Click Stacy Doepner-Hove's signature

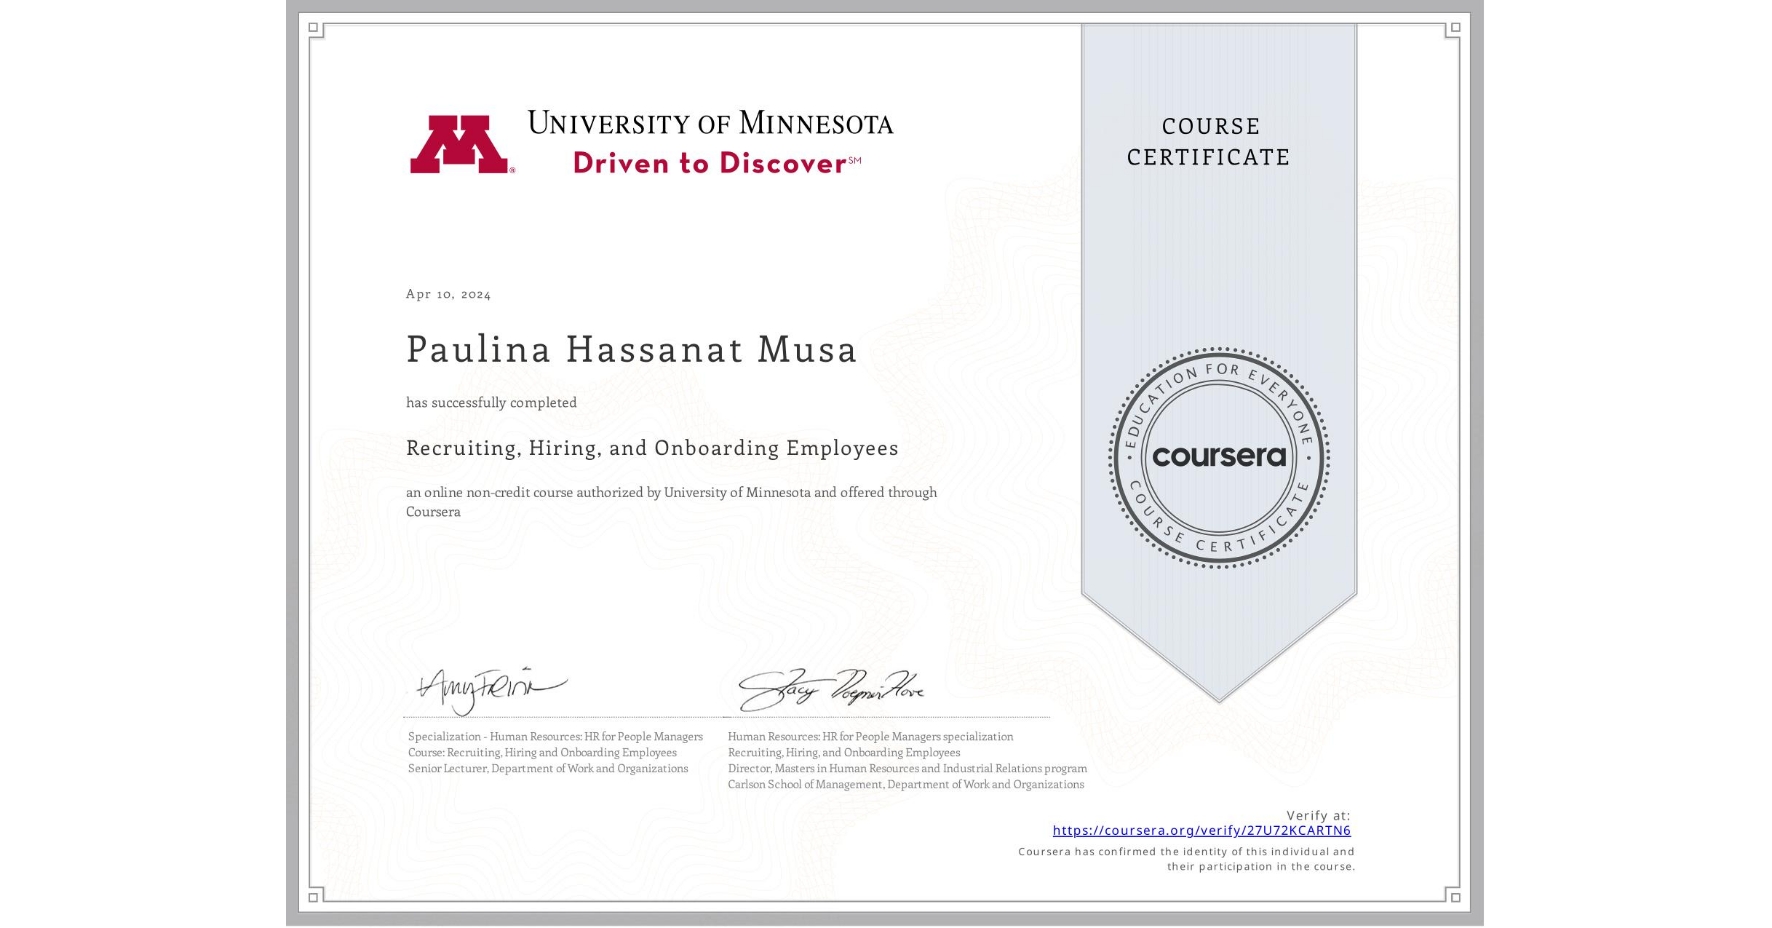tap(837, 687)
